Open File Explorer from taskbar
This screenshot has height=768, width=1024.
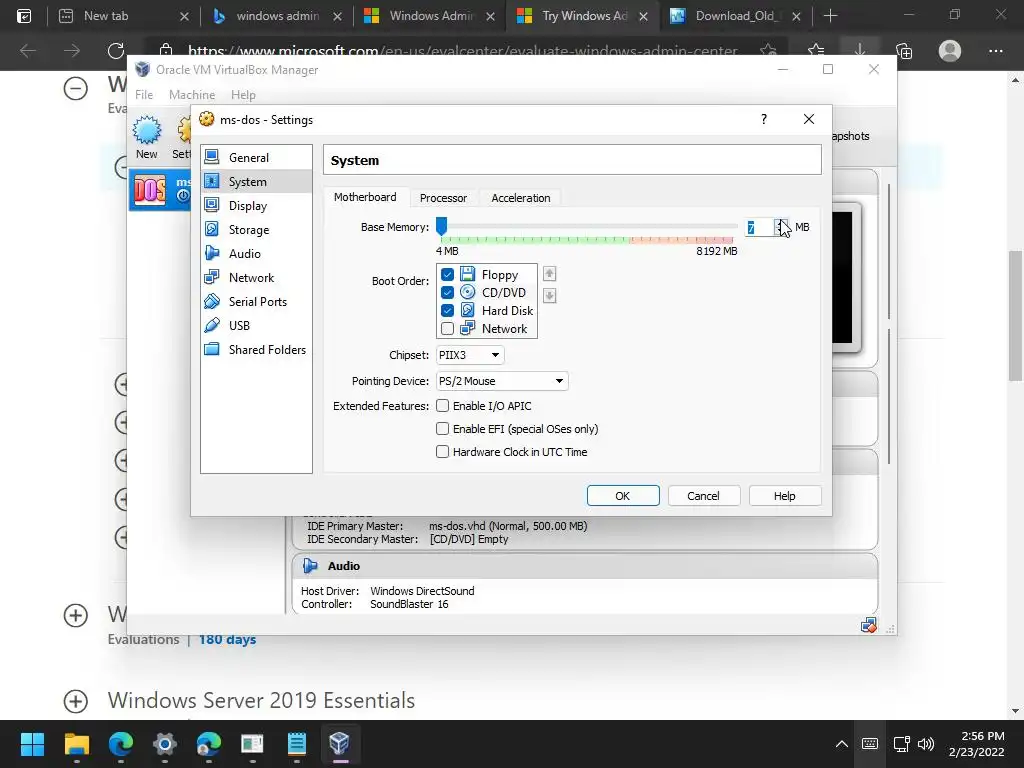pyautogui.click(x=76, y=744)
